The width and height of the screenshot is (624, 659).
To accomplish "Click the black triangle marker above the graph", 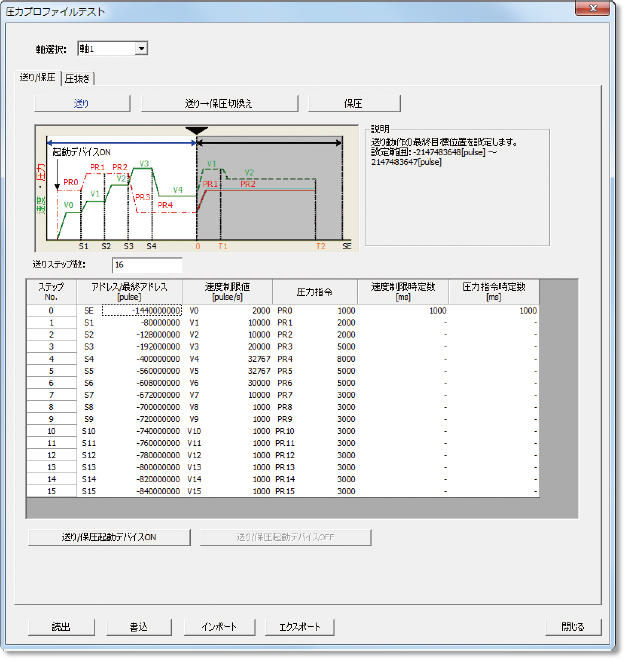I will click(197, 131).
